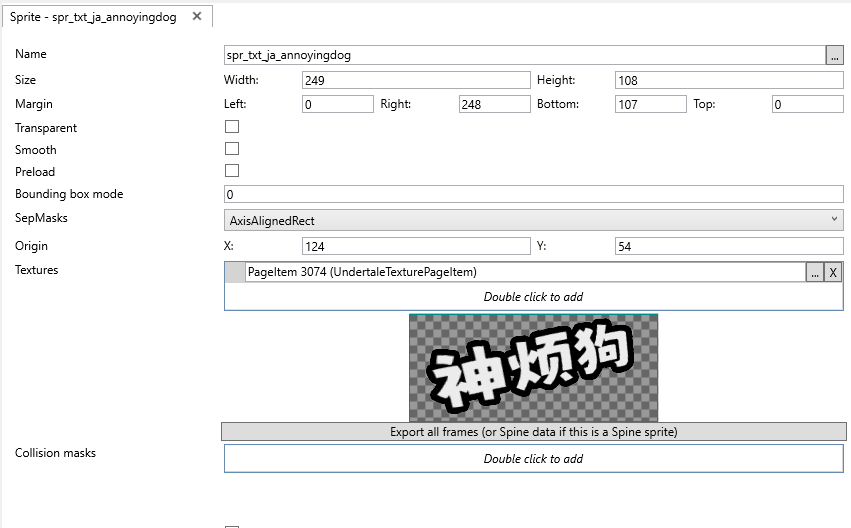Screen dimensions: 851x528
Task: Export all frames of the sprite
Action: pos(534,432)
